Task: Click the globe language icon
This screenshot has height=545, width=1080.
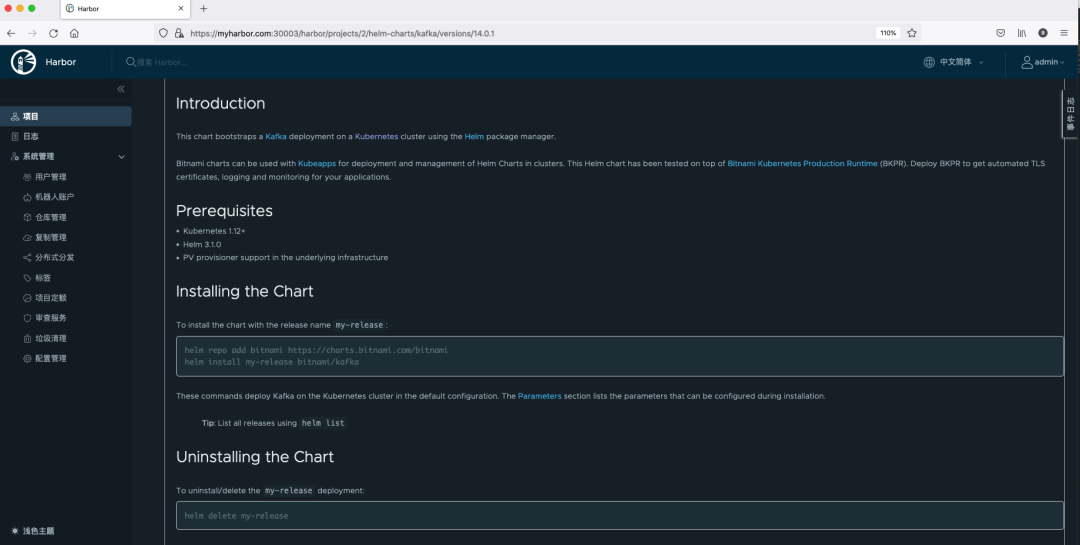Action: tap(929, 62)
